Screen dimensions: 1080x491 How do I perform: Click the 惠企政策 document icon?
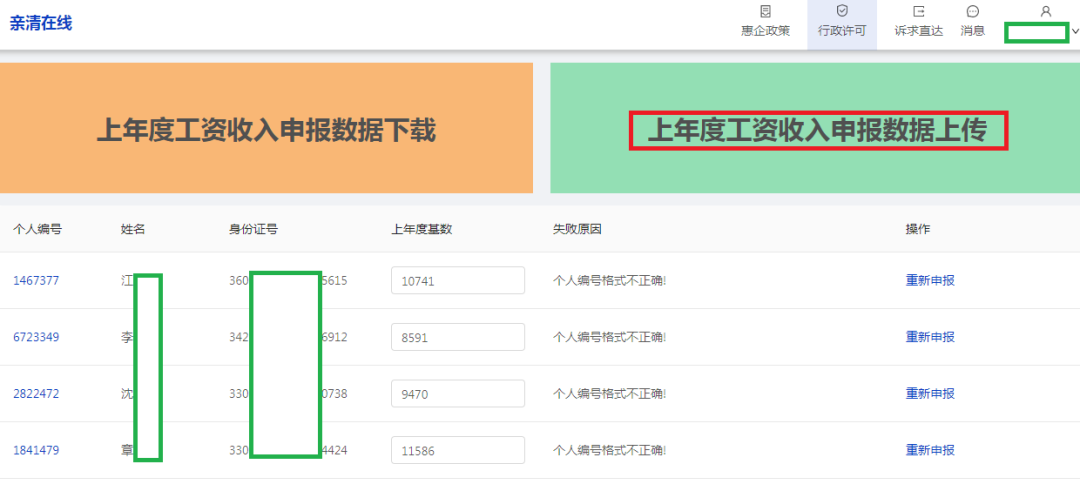pyautogui.click(x=765, y=11)
